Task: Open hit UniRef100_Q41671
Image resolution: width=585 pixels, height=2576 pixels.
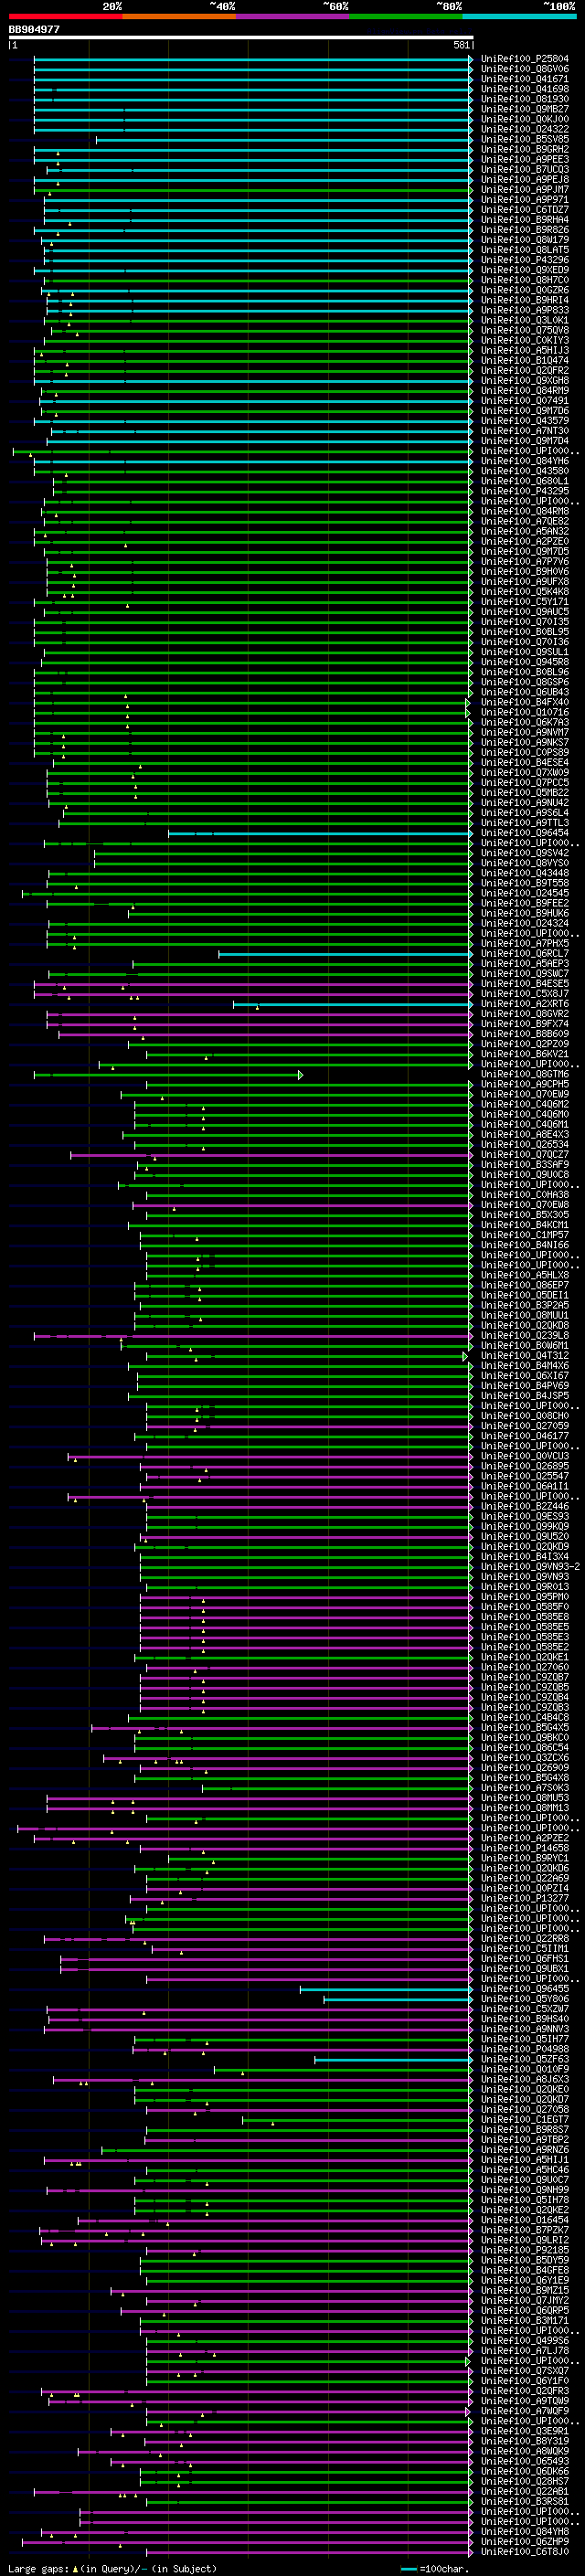Action: click(525, 79)
